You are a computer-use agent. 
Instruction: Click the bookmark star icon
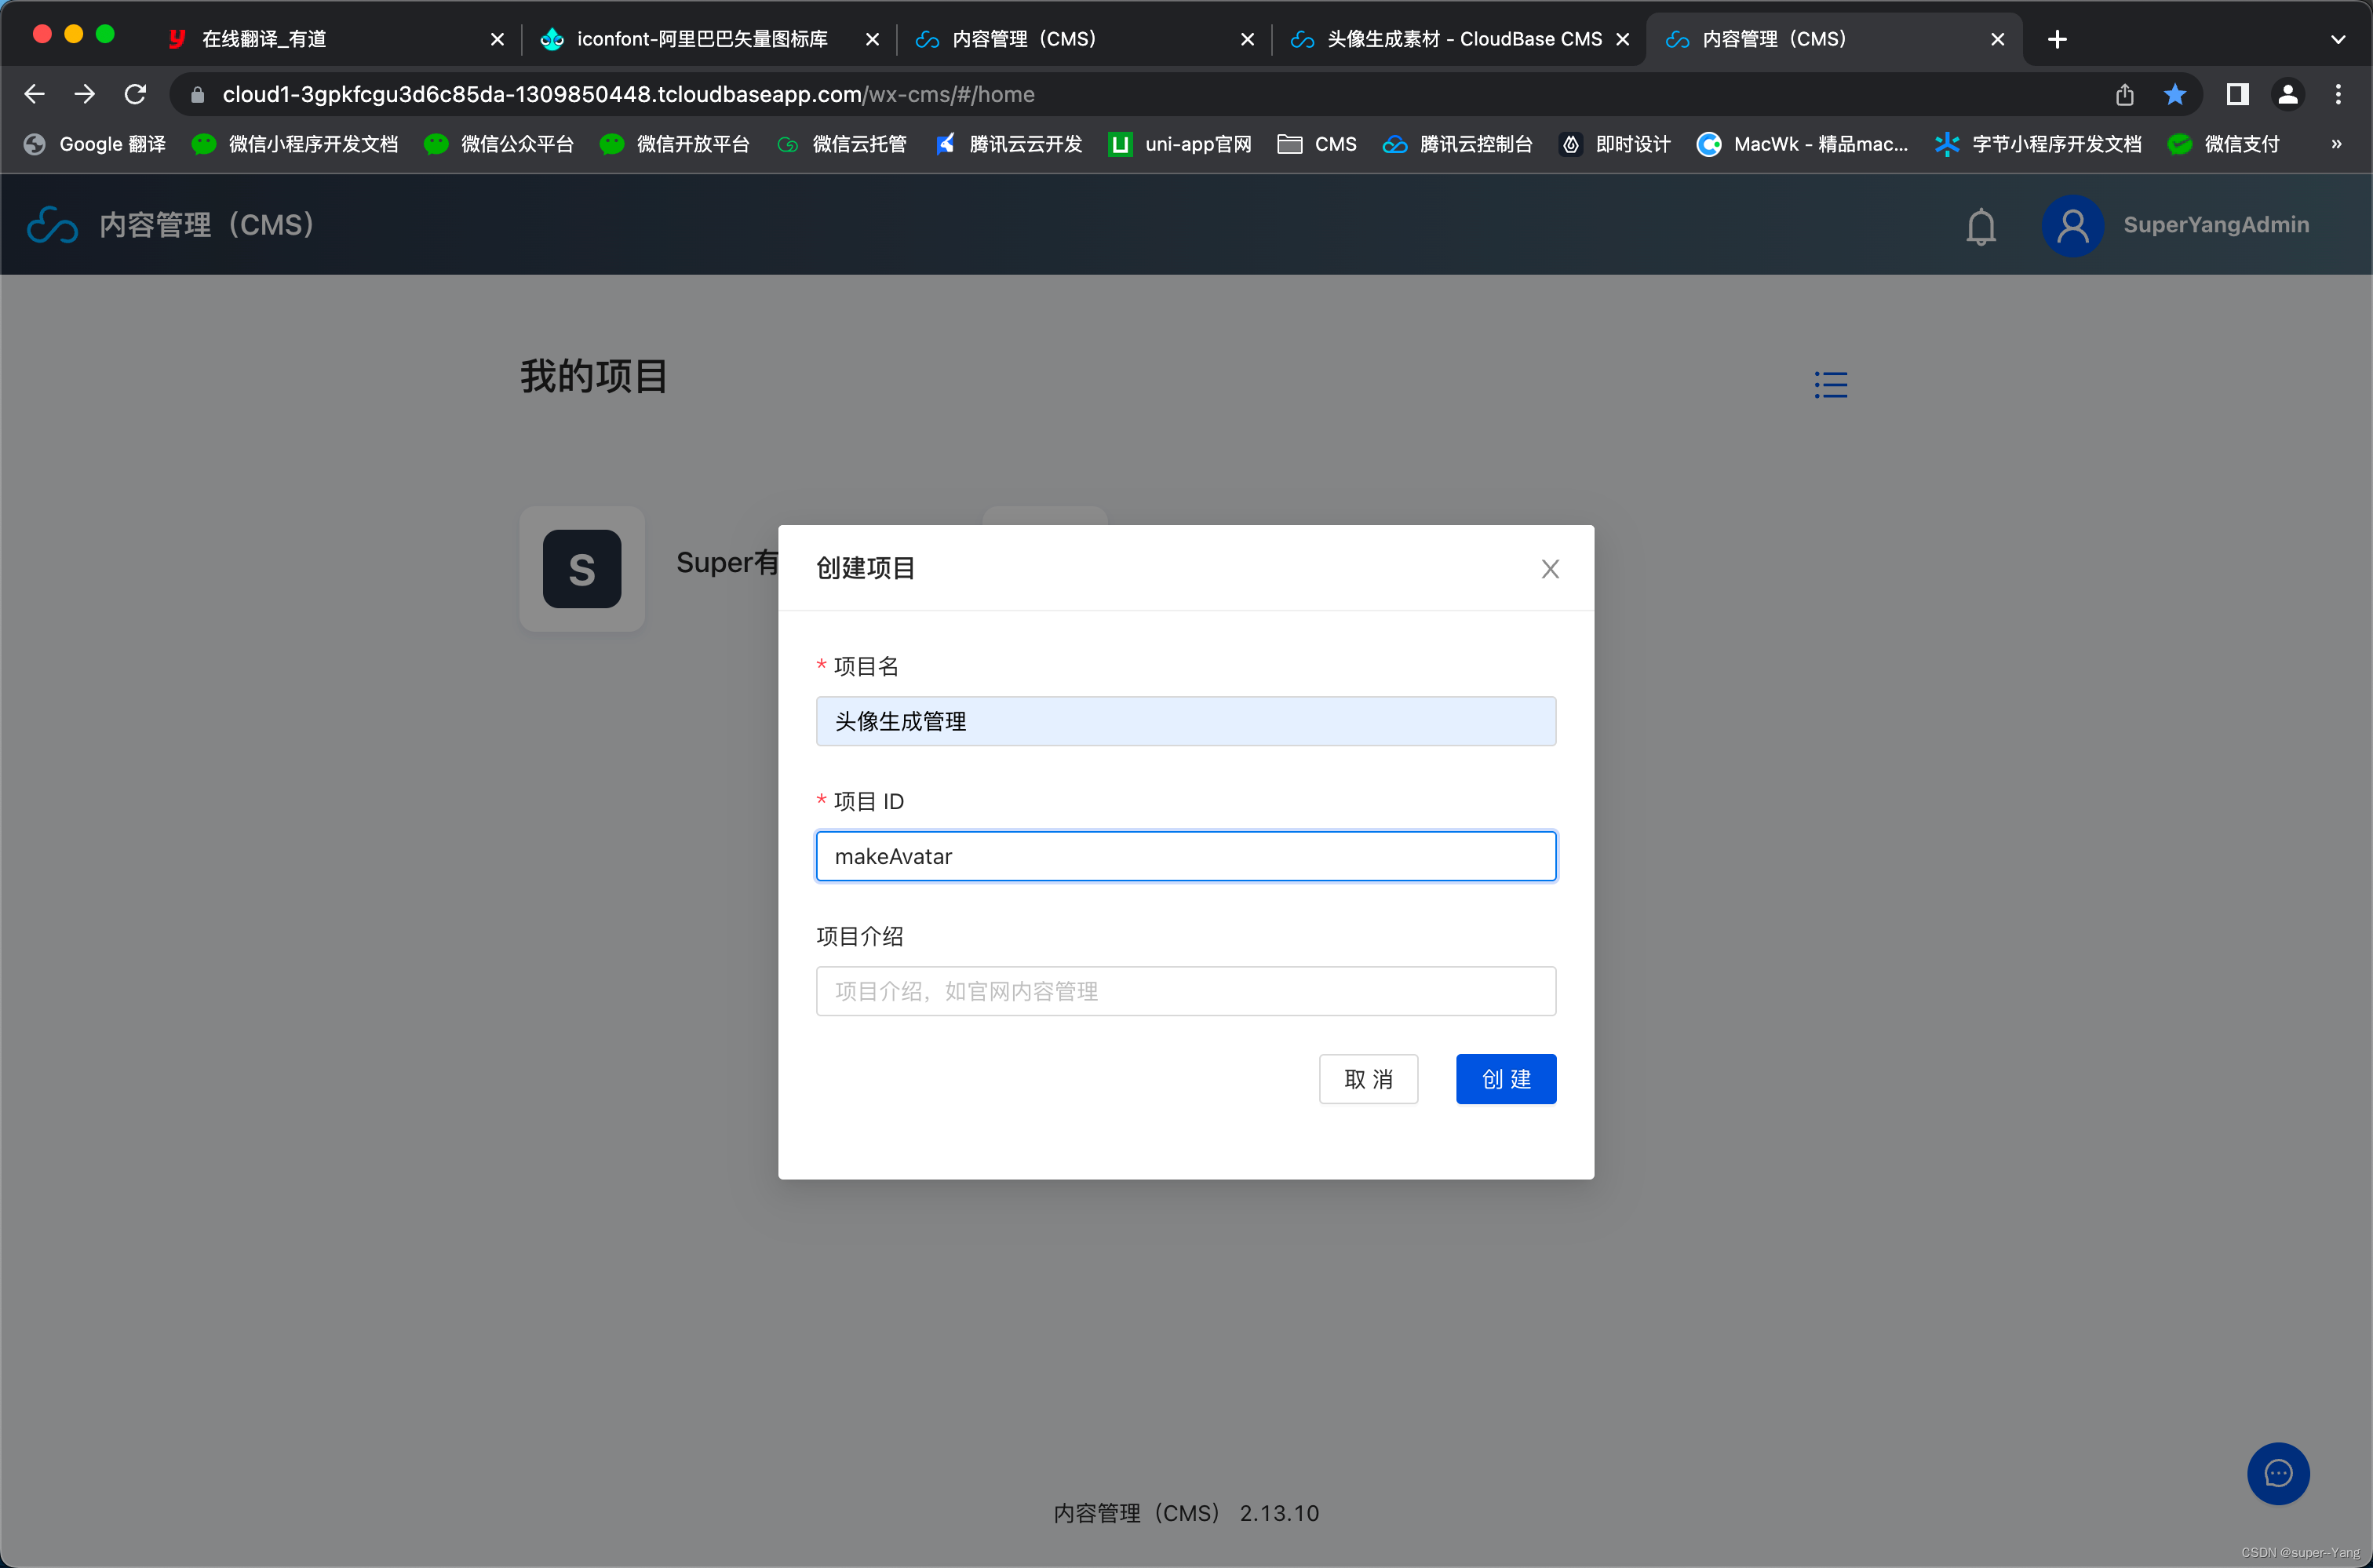(x=2175, y=94)
